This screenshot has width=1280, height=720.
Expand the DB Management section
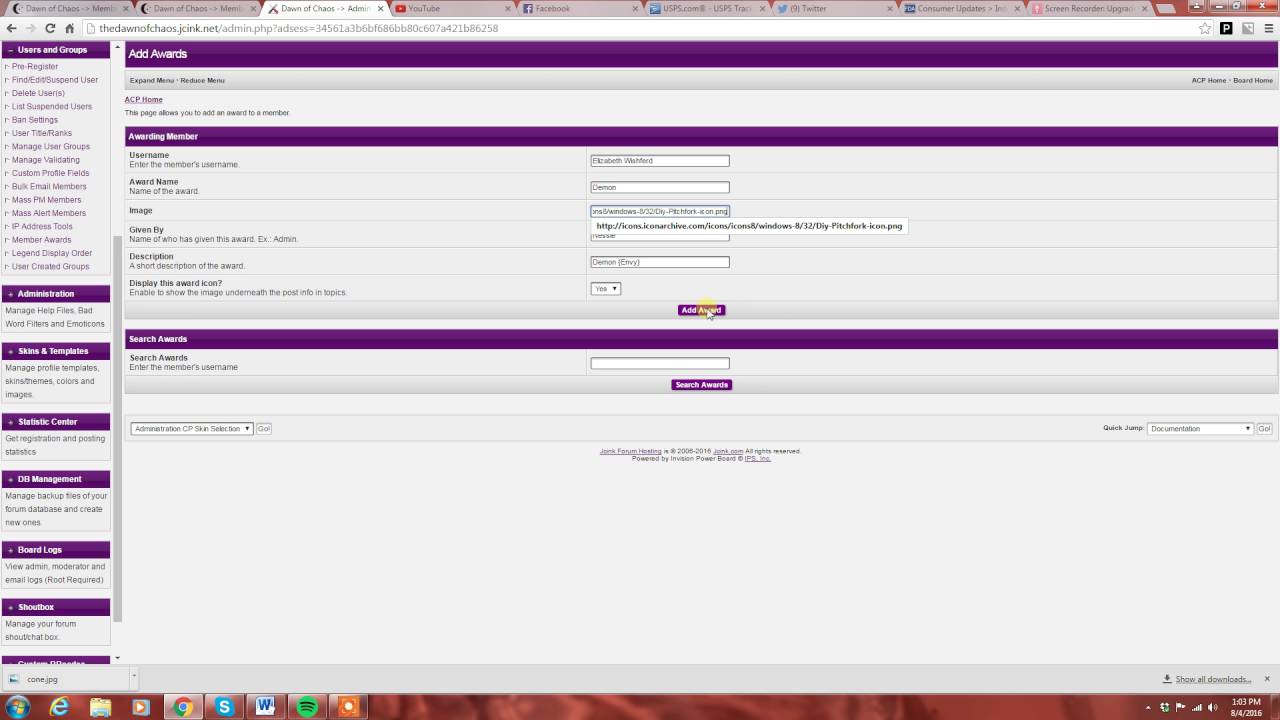pos(10,479)
